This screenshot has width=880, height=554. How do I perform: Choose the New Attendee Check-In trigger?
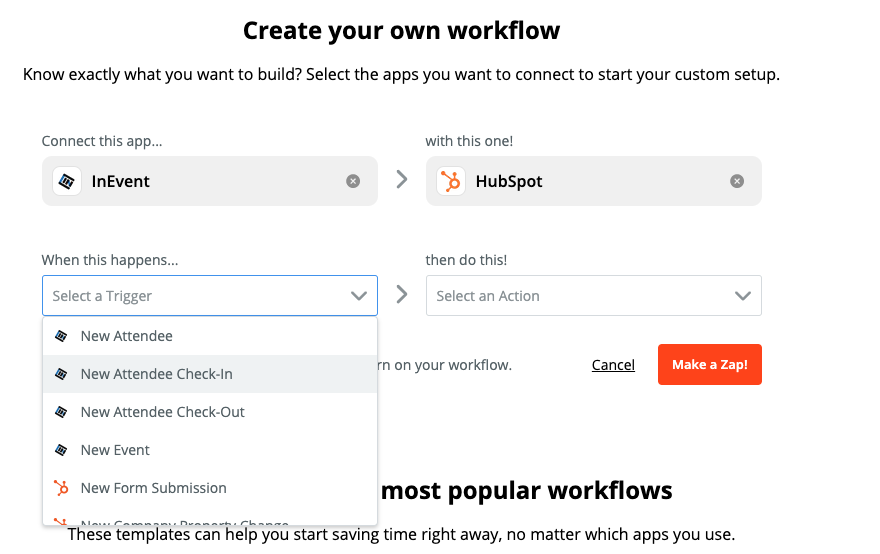(x=210, y=374)
